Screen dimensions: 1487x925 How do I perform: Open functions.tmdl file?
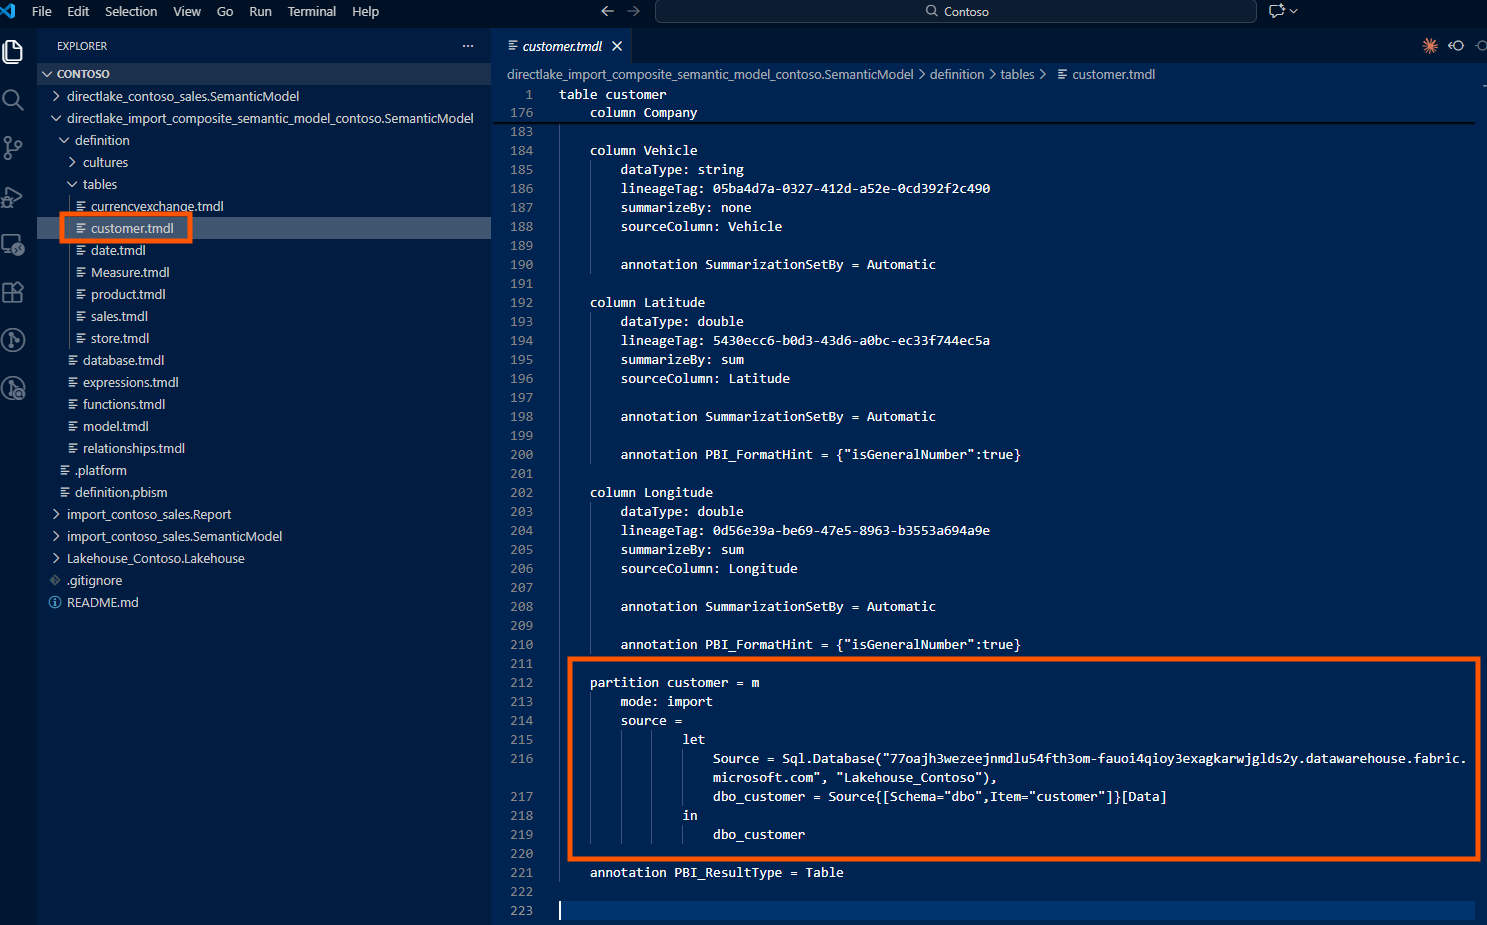point(264,404)
